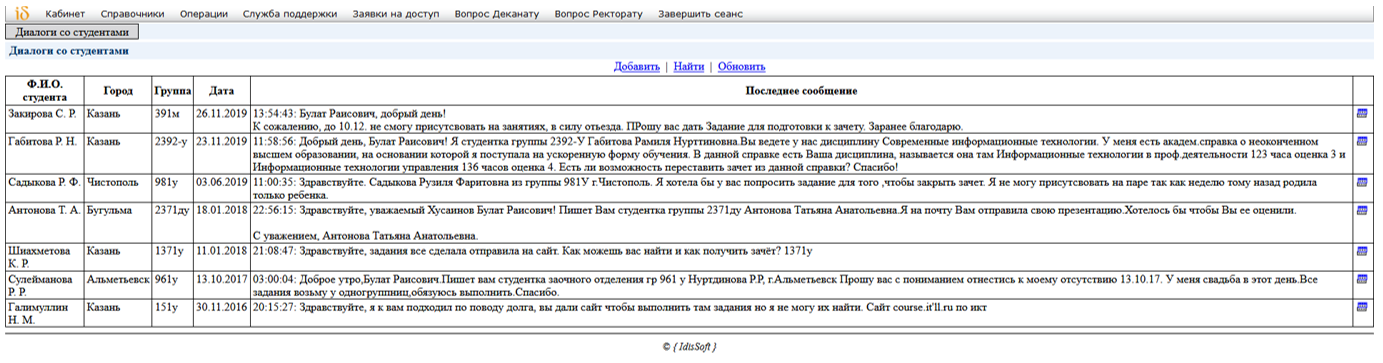1383x363 pixels.
Task: Click the Обновить link
Action: tap(741, 66)
